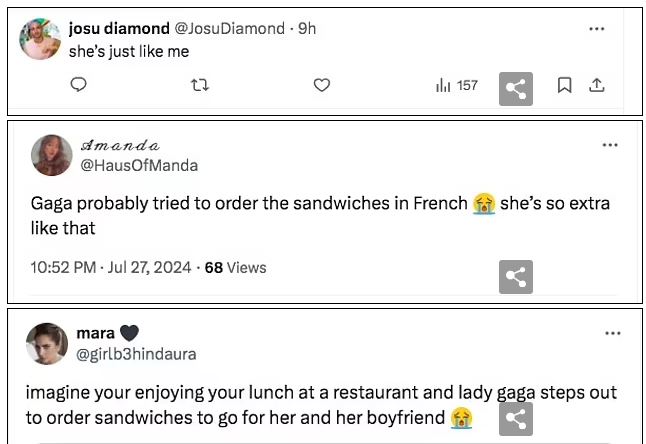The image size is (646, 444).
Task: Click mara's profile avatar
Action: (x=47, y=343)
